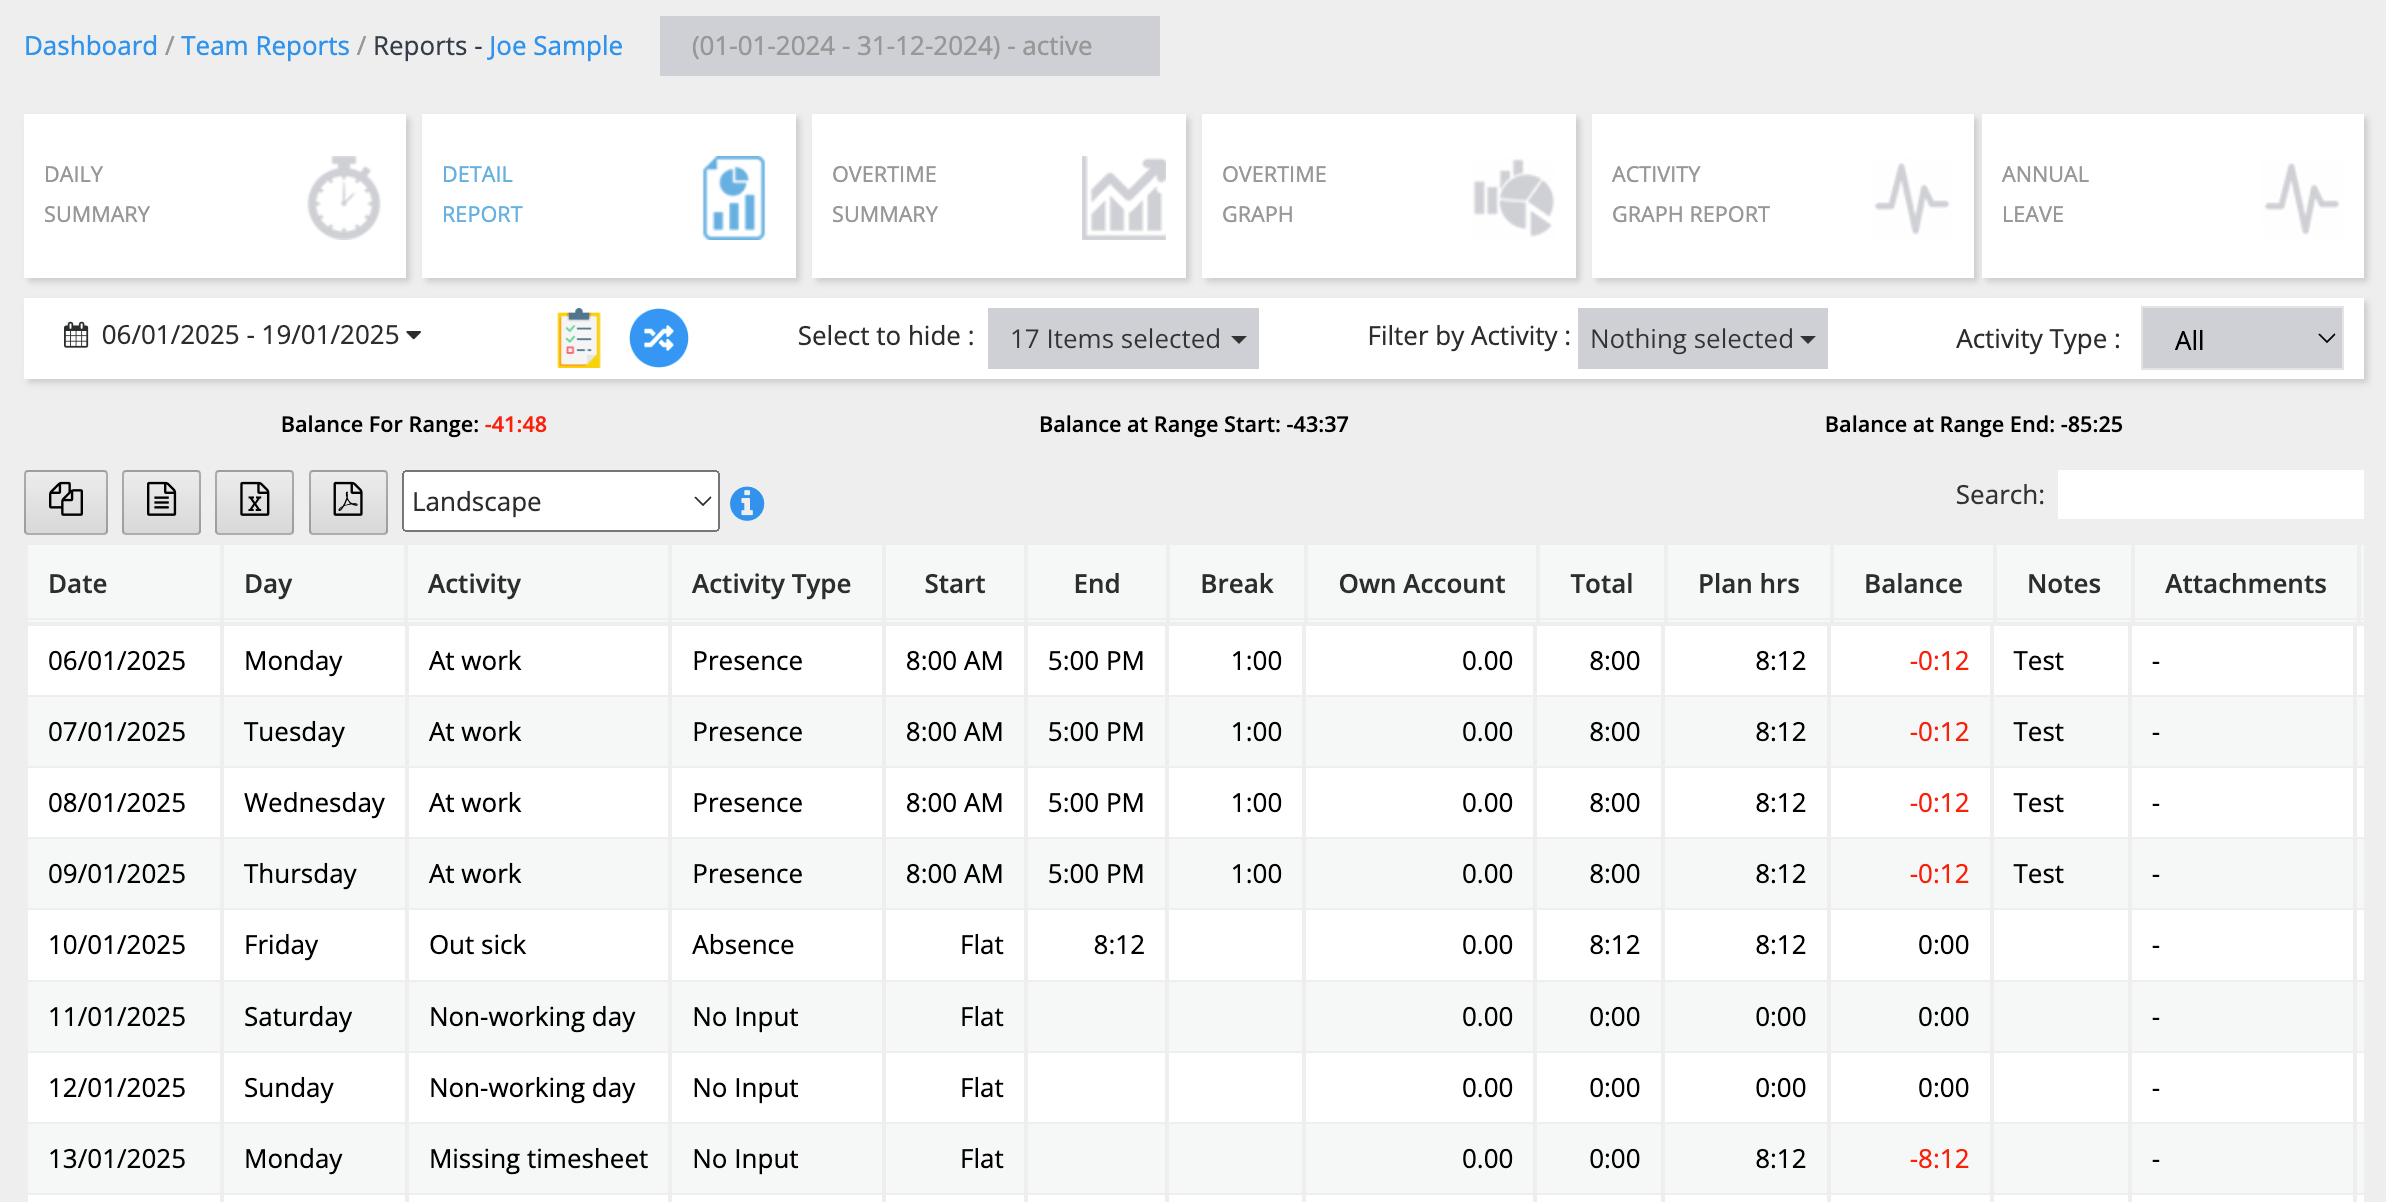Expand the 17 Items selected dropdown
This screenshot has height=1202, width=2386.
point(1123,339)
